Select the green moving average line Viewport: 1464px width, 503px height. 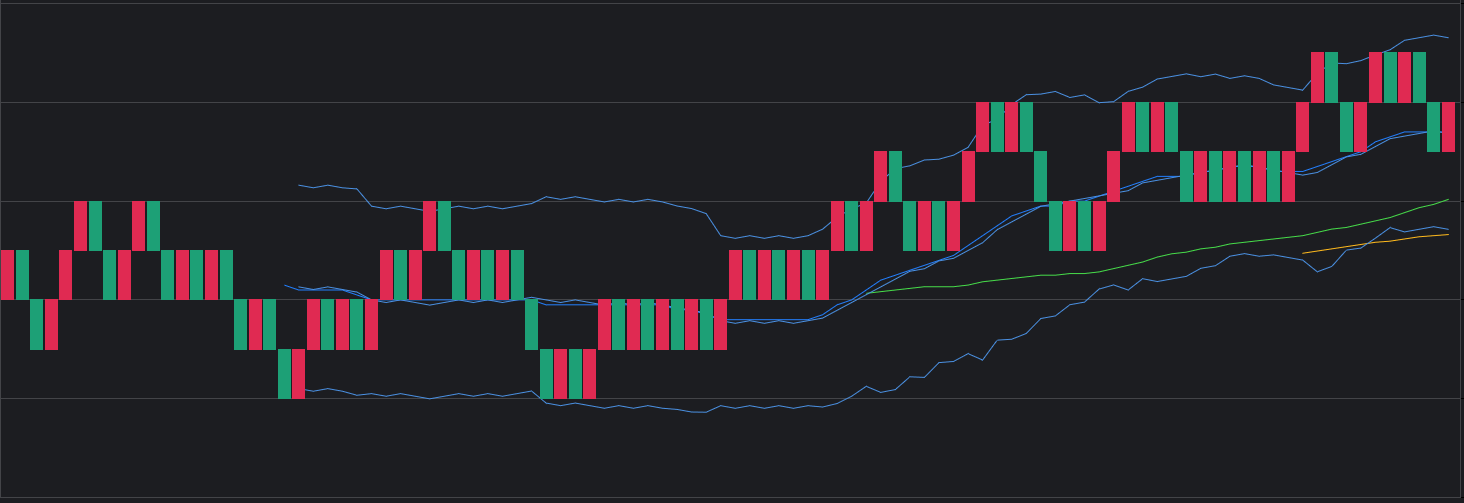coord(1160,256)
